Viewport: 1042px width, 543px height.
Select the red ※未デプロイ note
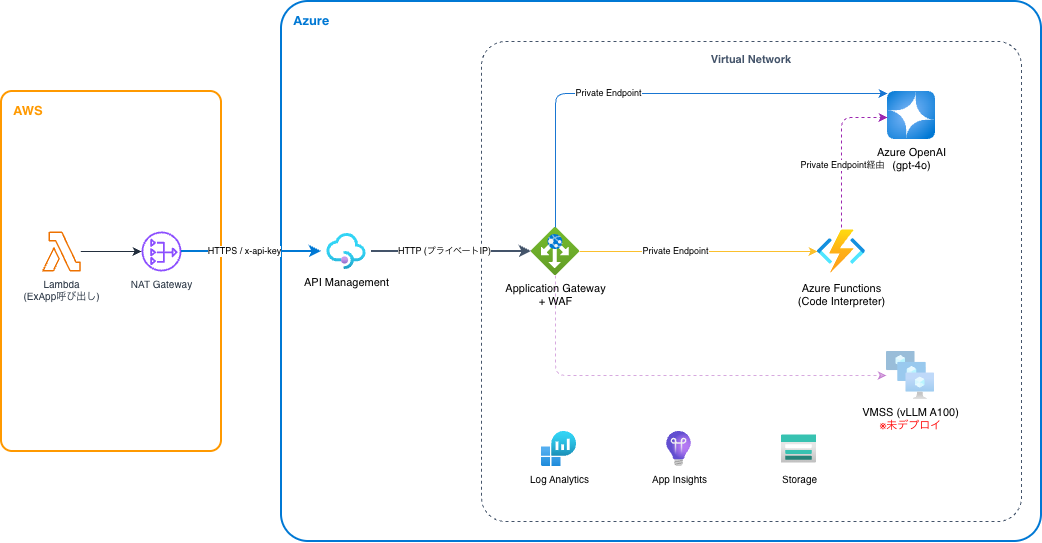point(910,425)
